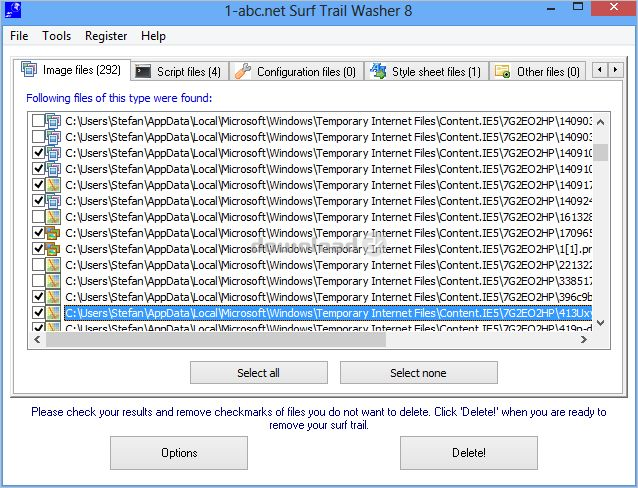Open the File menu
The height and width of the screenshot is (488, 638).
(19, 36)
